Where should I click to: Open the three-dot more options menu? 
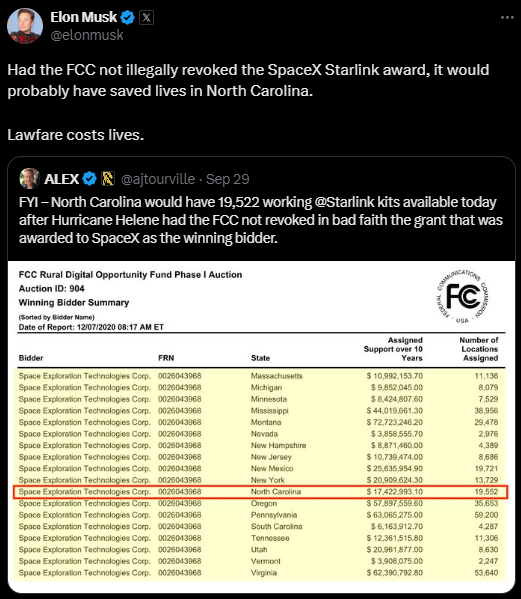(x=507, y=18)
